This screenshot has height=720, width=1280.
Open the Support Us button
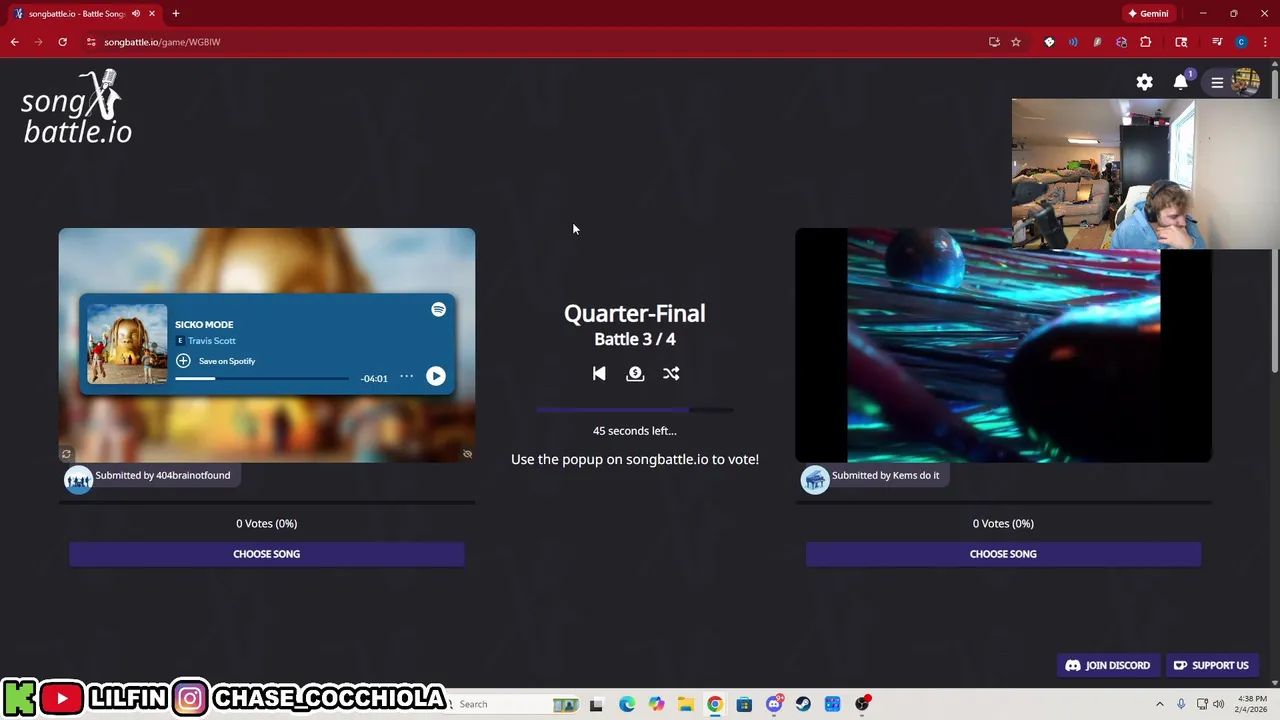point(1211,665)
